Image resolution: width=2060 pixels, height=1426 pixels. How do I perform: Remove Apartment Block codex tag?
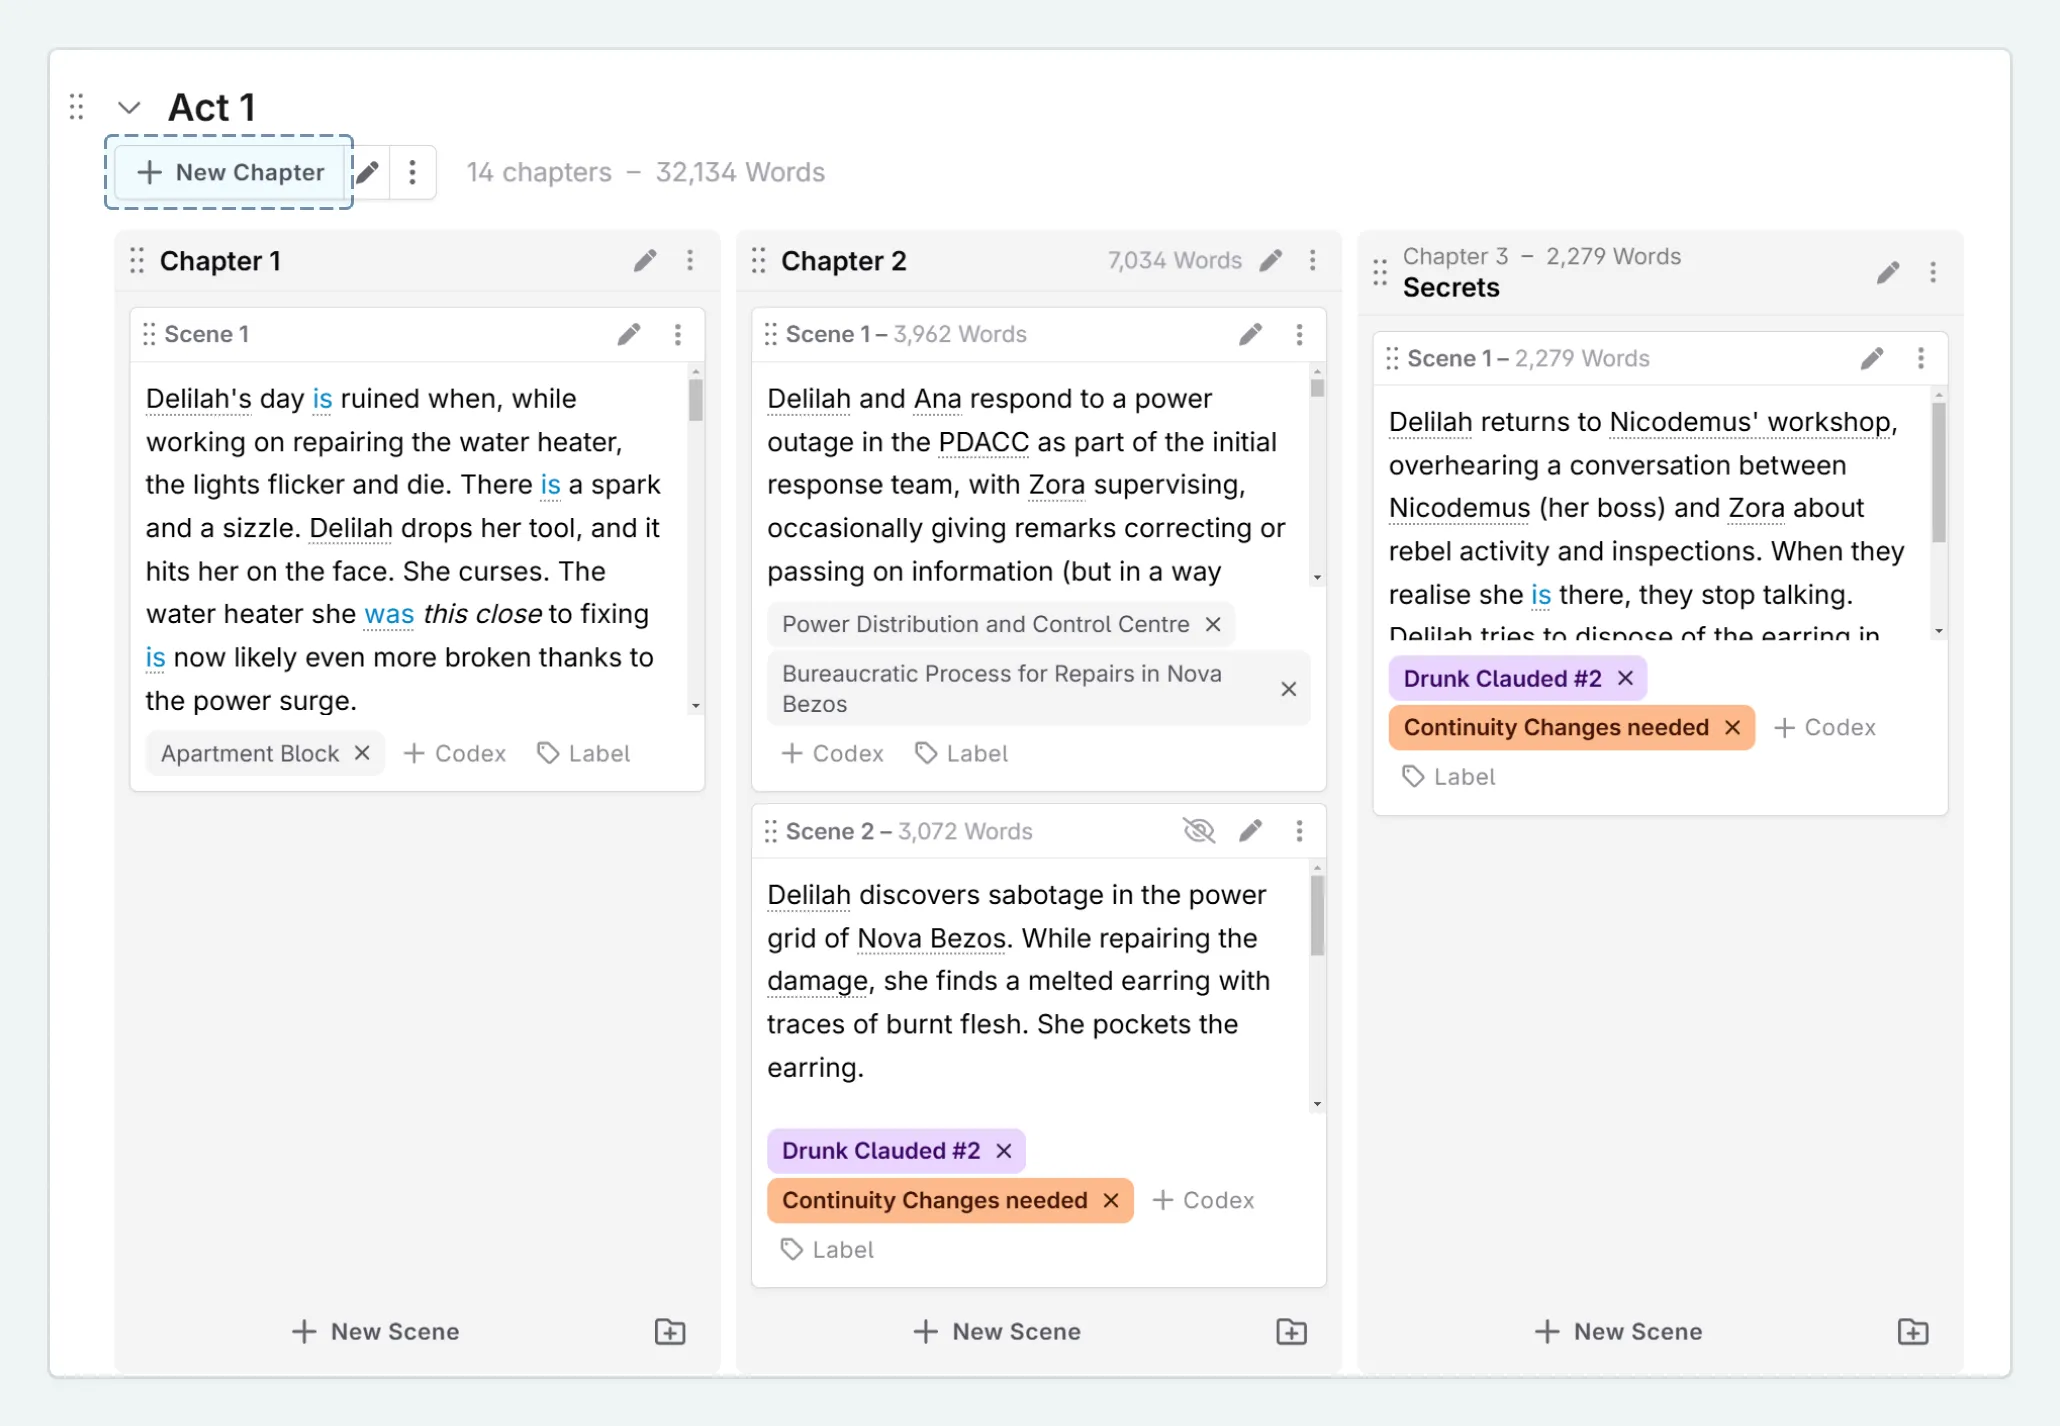[x=362, y=753]
